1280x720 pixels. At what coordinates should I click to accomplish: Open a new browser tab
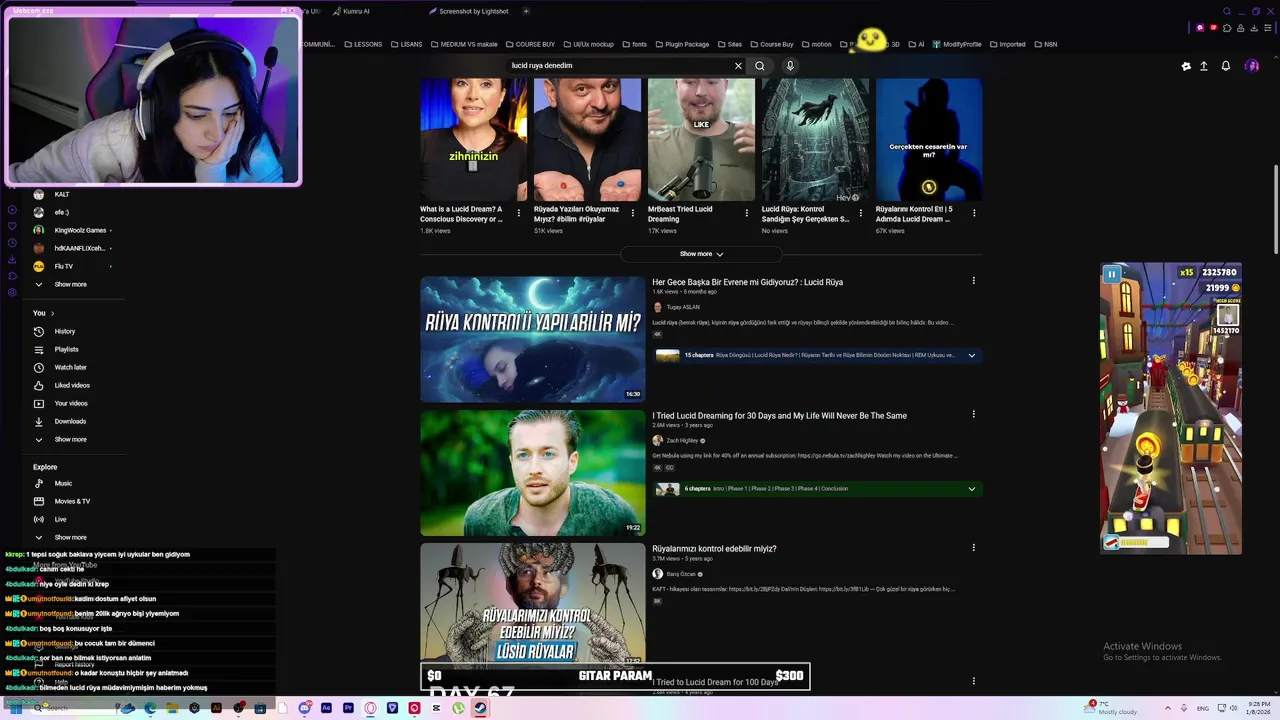[x=526, y=11]
